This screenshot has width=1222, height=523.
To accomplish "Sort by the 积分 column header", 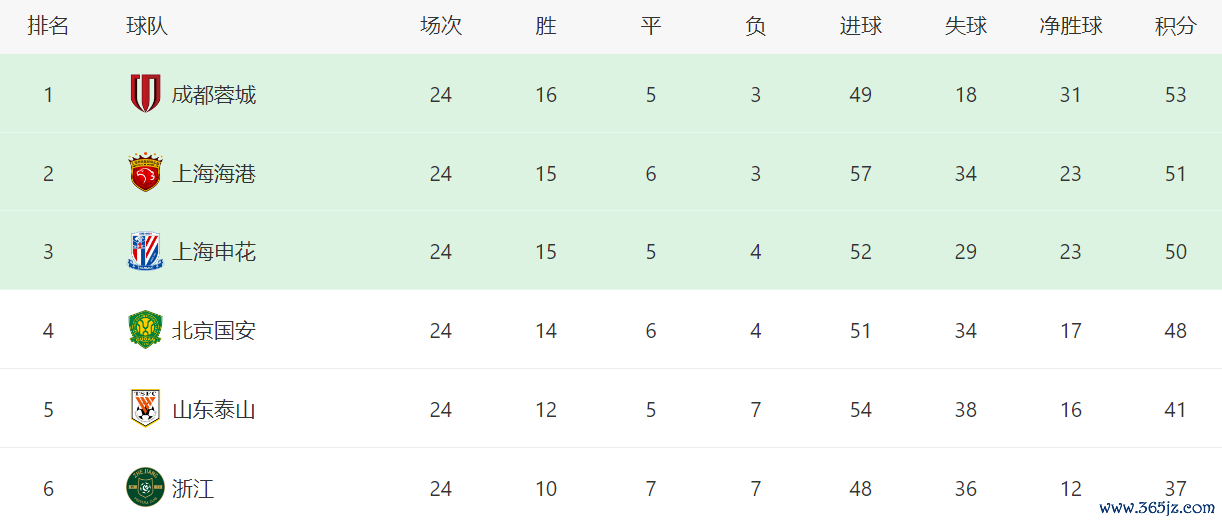I will pos(1176,27).
